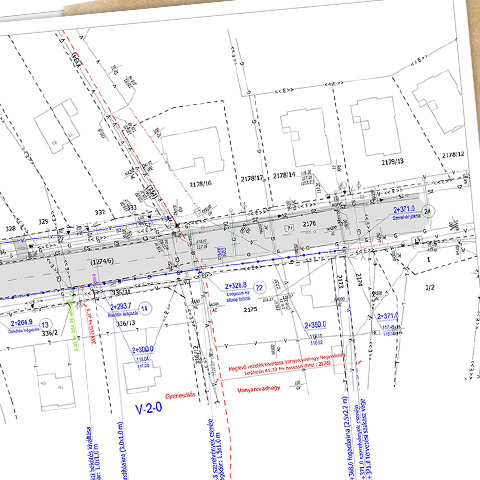Screen dimensions: 480x480
Task: Click parcel number 2178/16
Action: coord(201,184)
